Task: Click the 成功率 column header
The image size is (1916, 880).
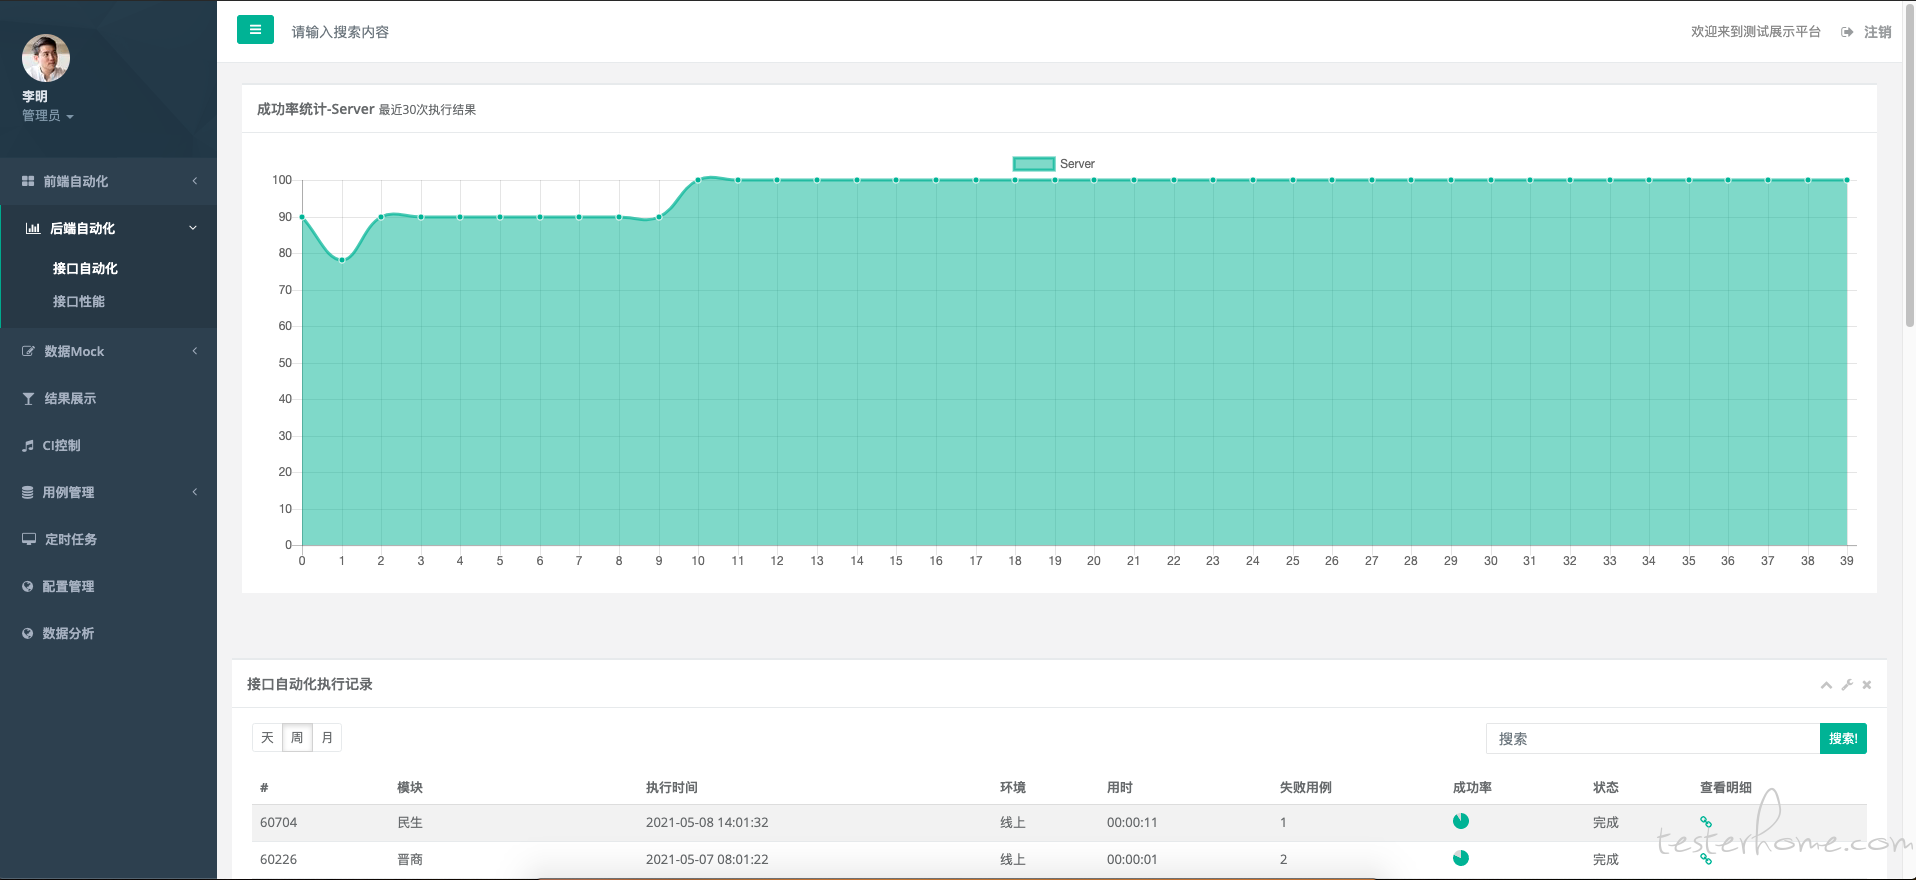Action: (x=1472, y=788)
